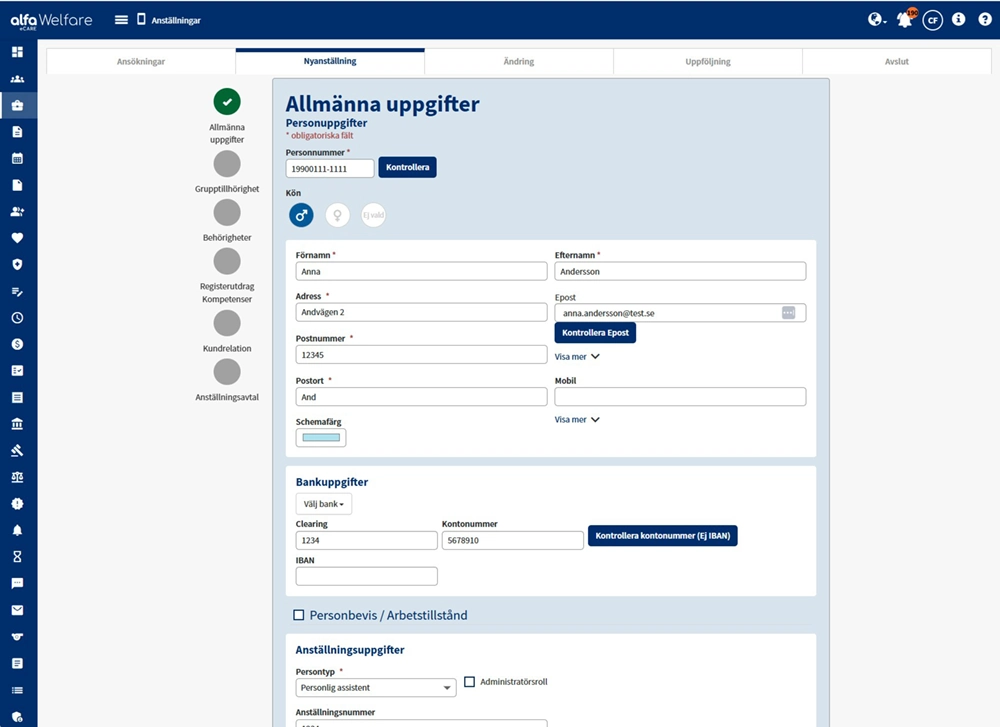Open the Persontyp dropdown
The width and height of the screenshot is (1000, 727).
(x=375, y=688)
